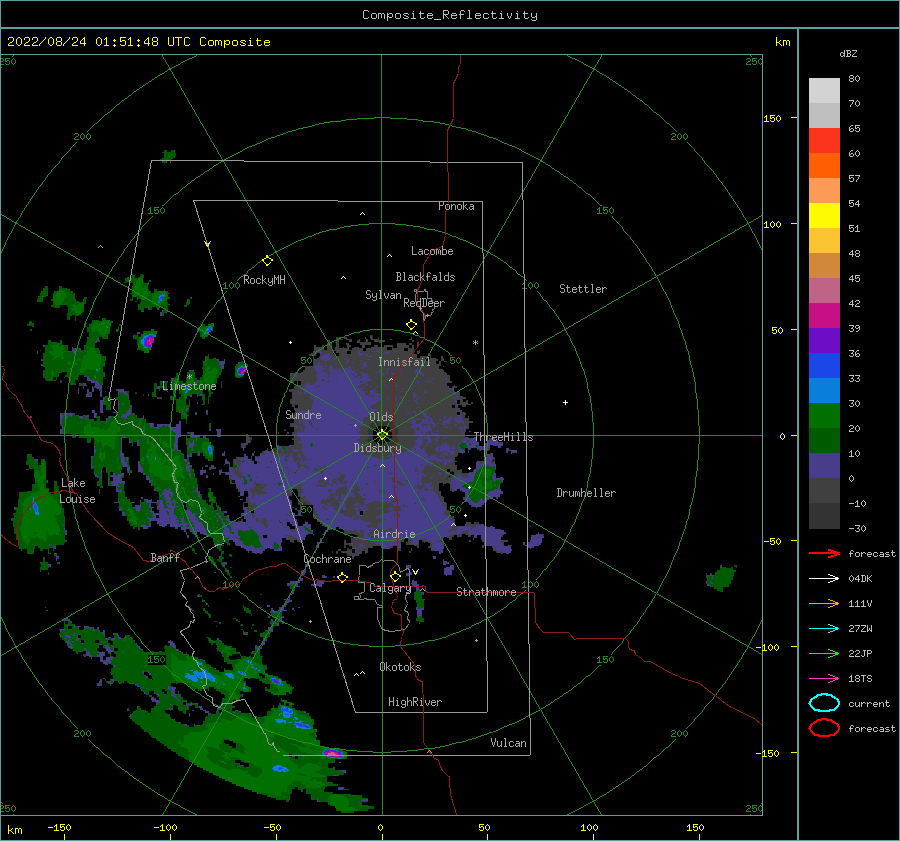
Task: Click the yellow diamond marker near Cochrane
Action: coord(342,577)
